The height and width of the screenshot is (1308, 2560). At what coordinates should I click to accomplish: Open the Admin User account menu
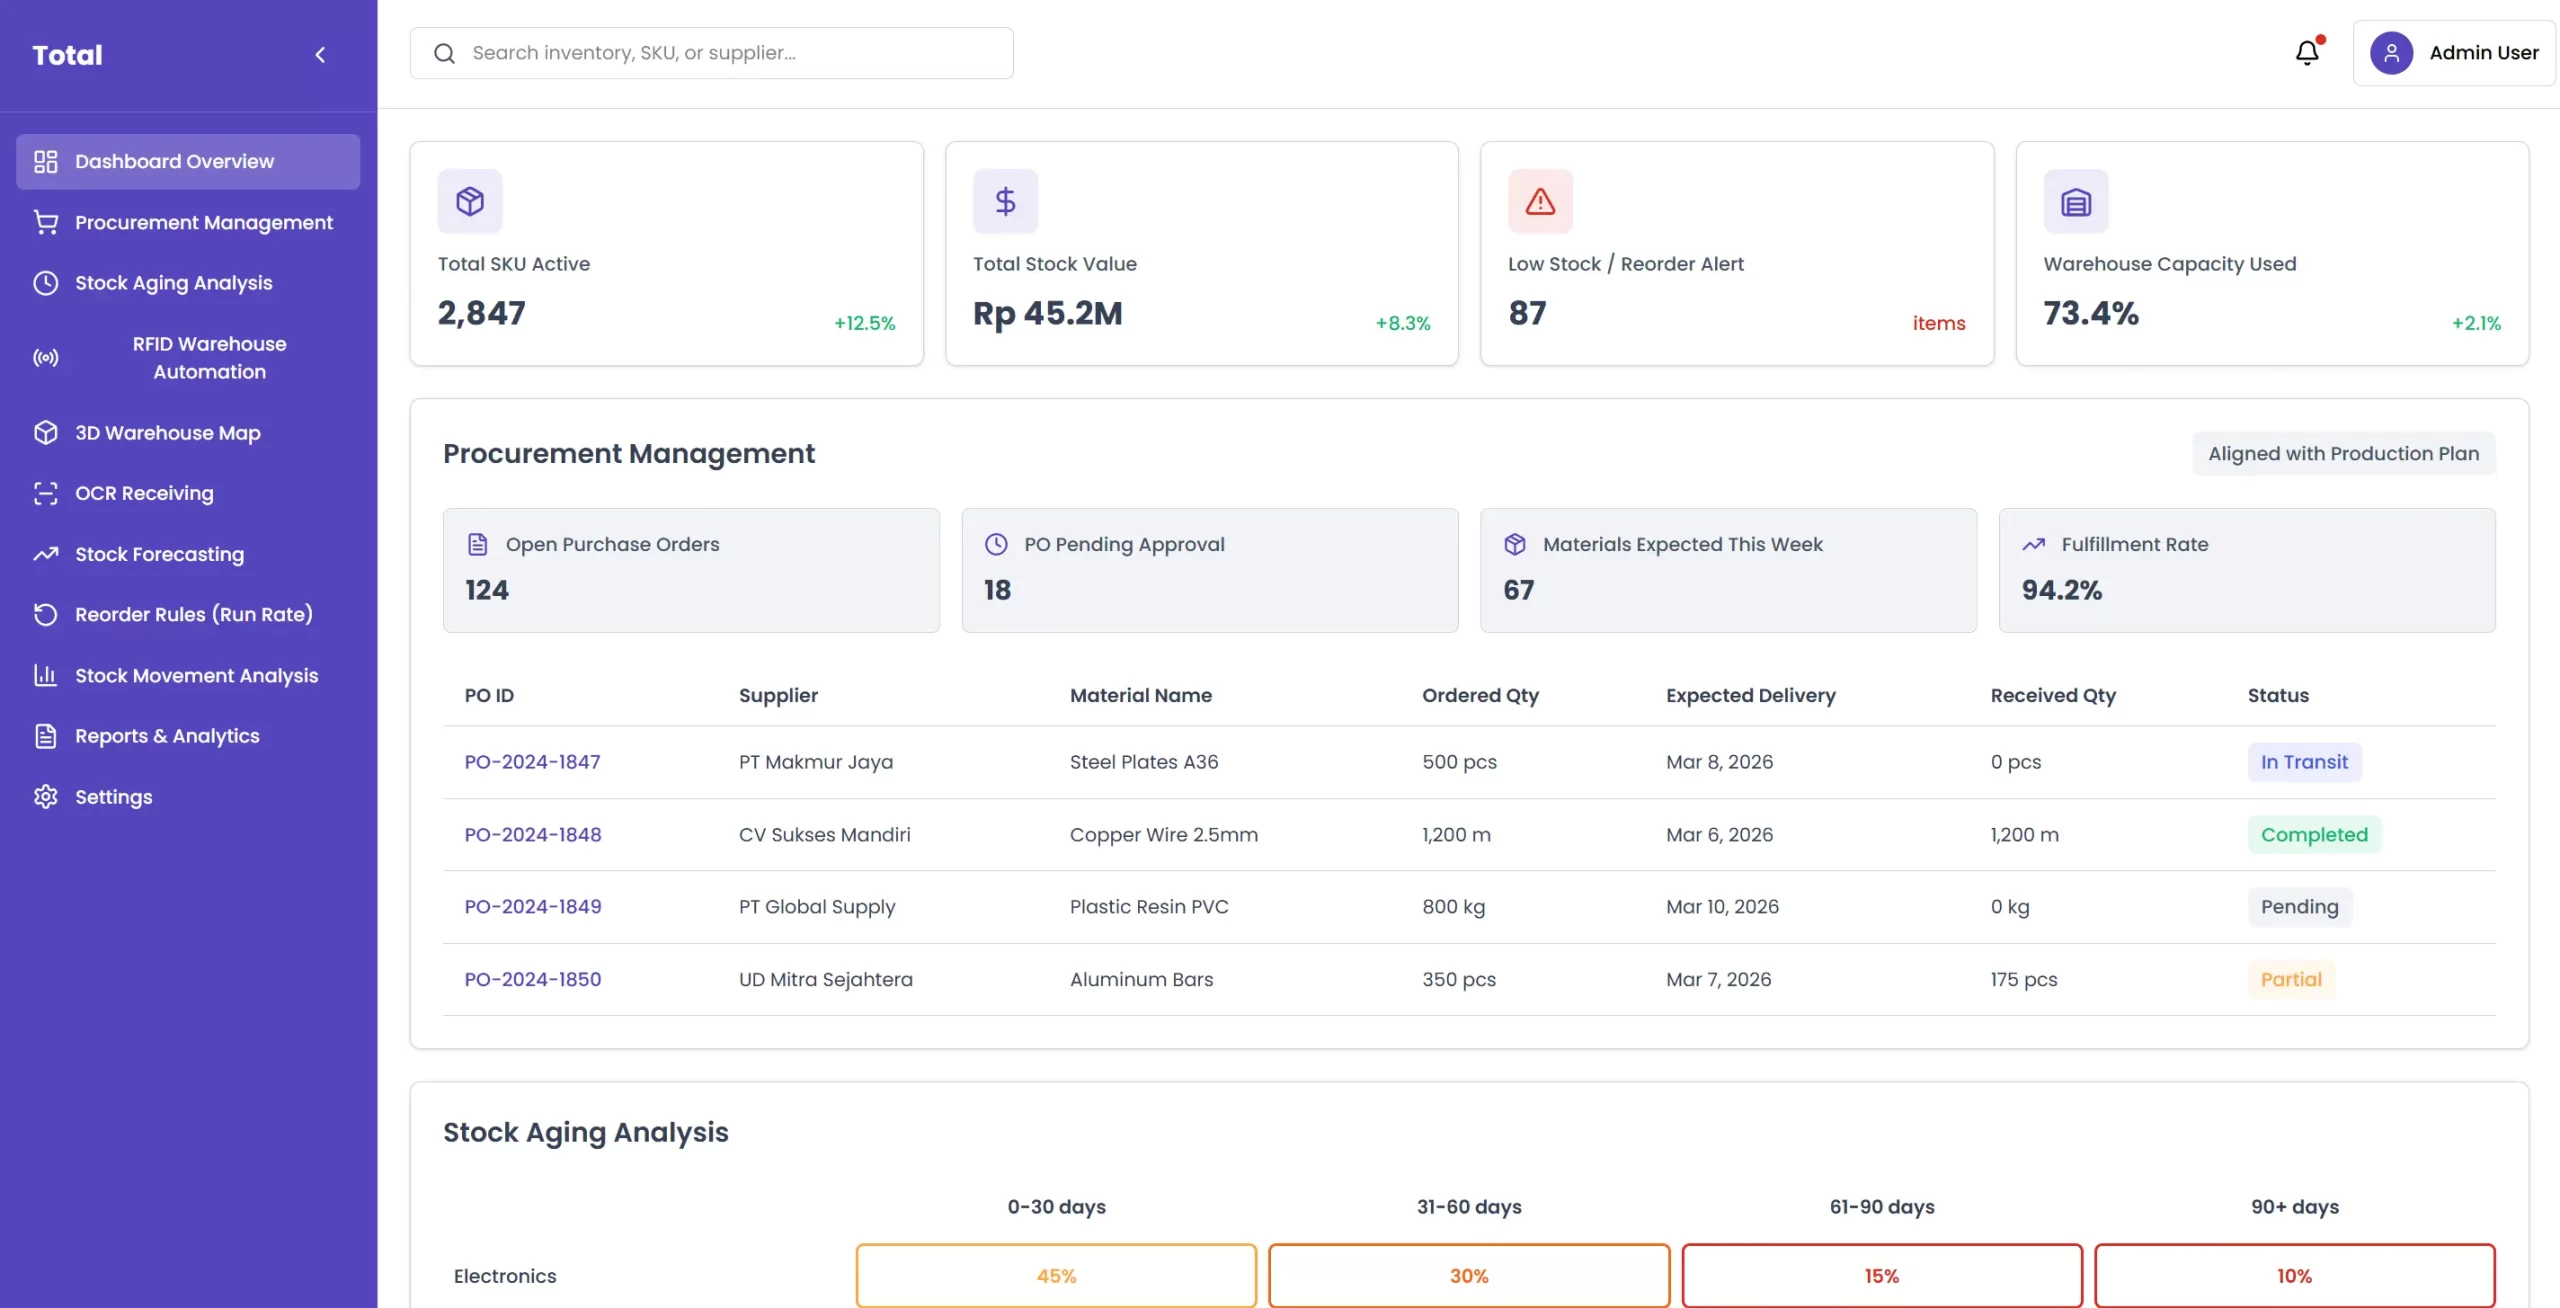(x=2482, y=53)
